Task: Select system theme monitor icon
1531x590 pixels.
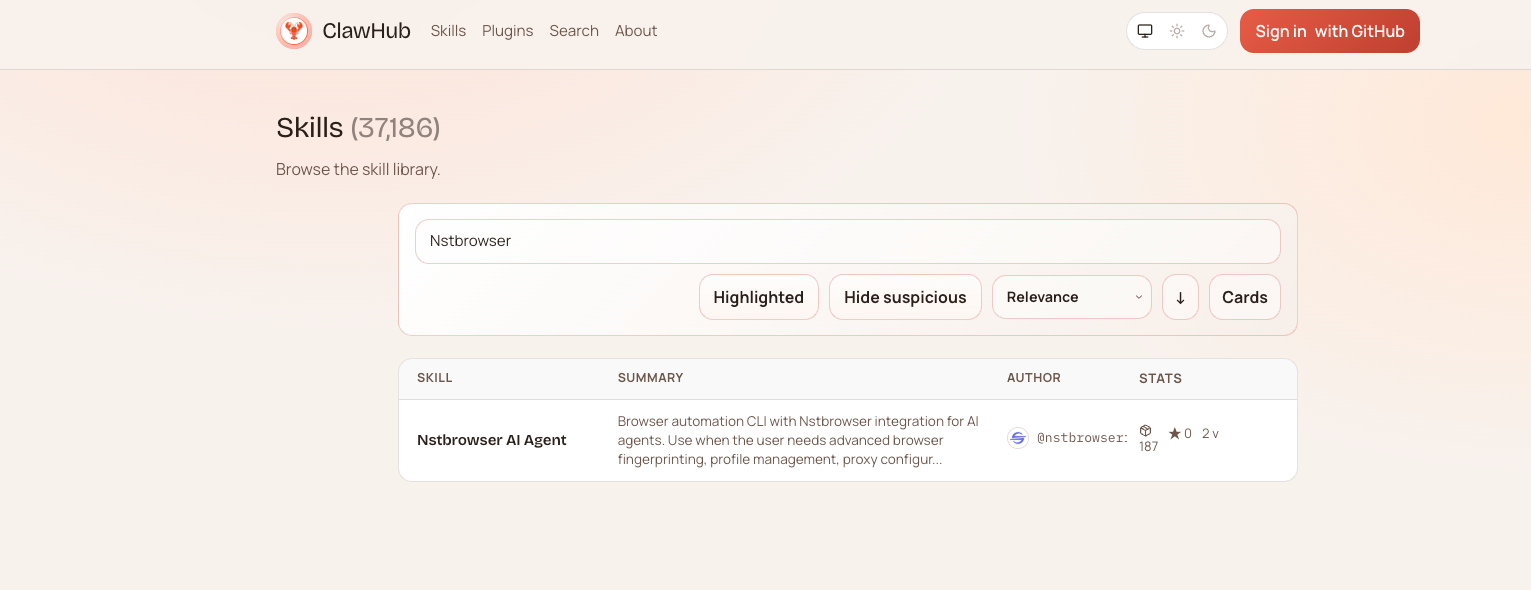Action: [1144, 31]
